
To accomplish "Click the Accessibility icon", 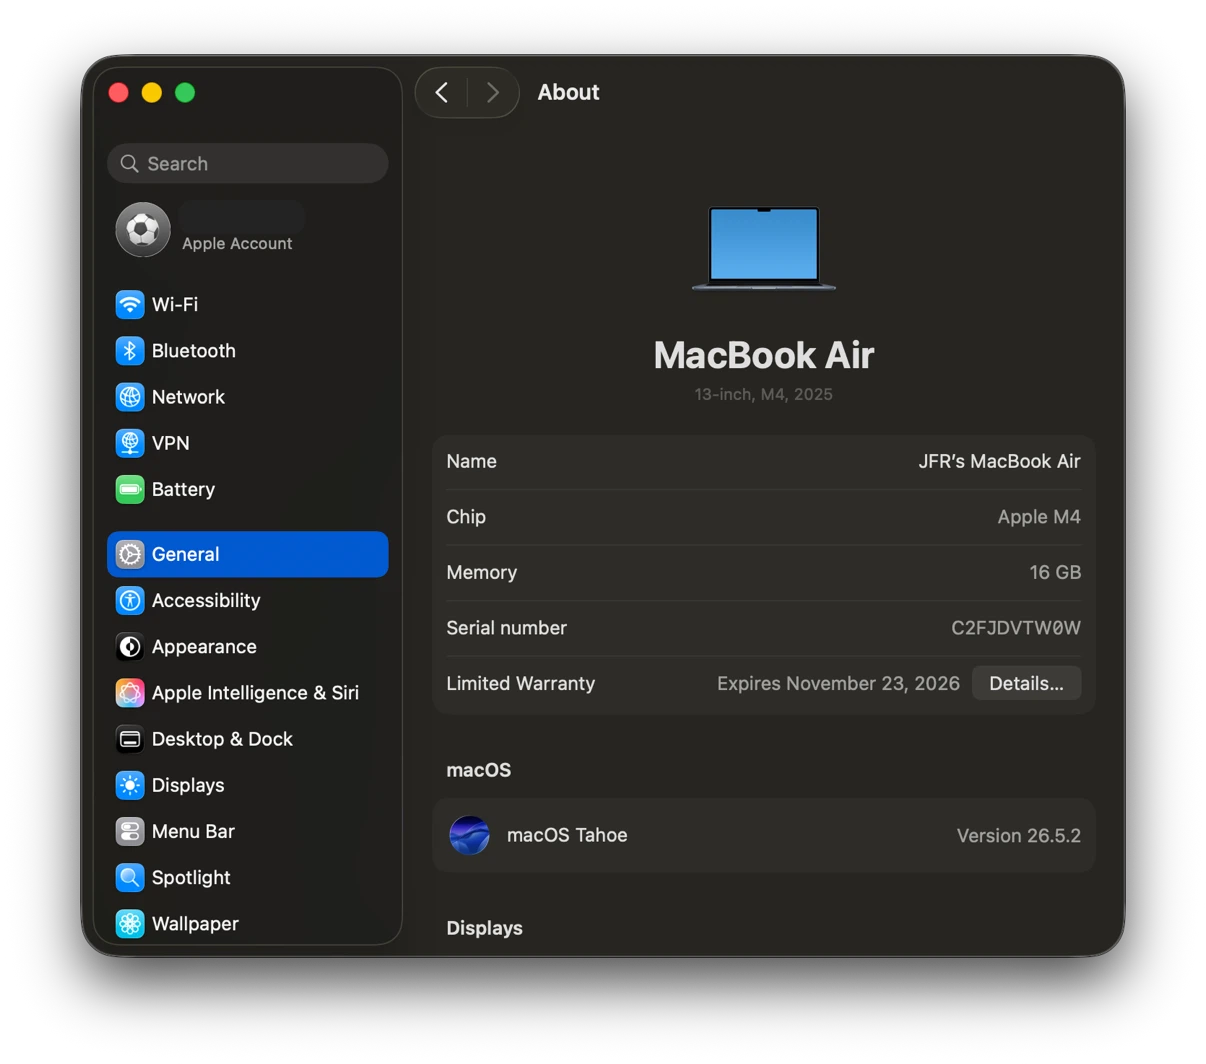I will tap(130, 600).
